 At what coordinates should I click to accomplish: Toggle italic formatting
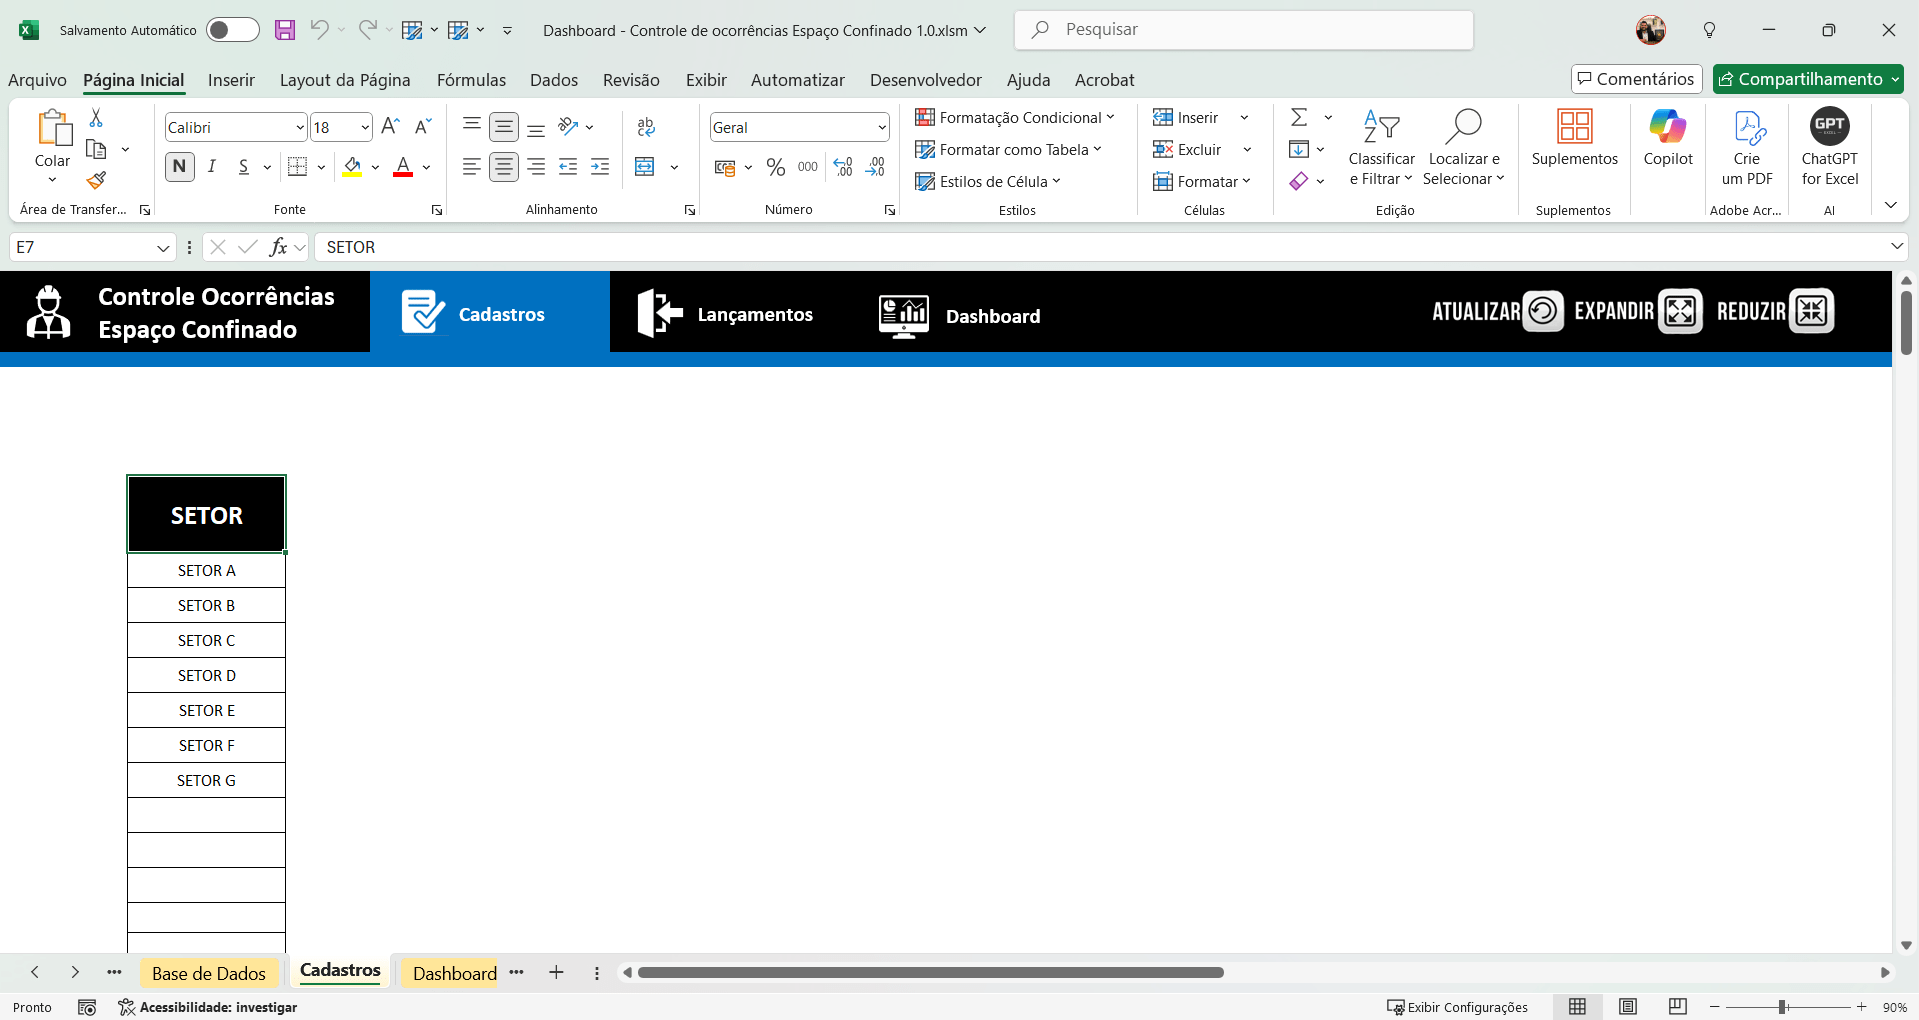(212, 167)
